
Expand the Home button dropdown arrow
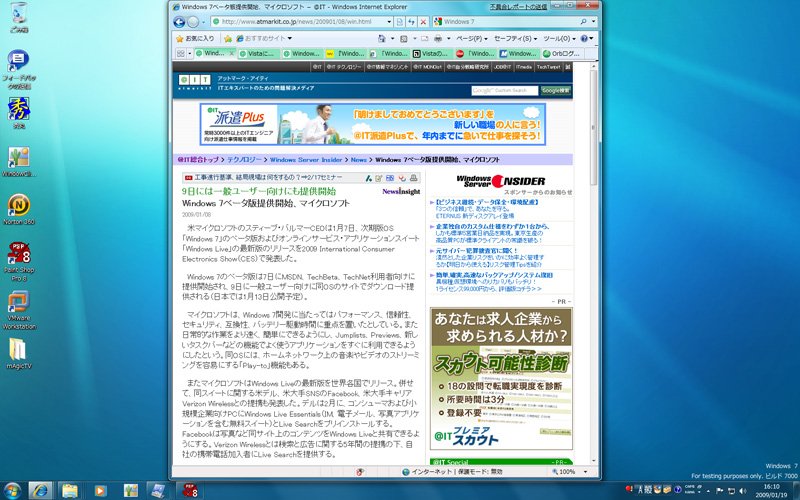coord(392,38)
